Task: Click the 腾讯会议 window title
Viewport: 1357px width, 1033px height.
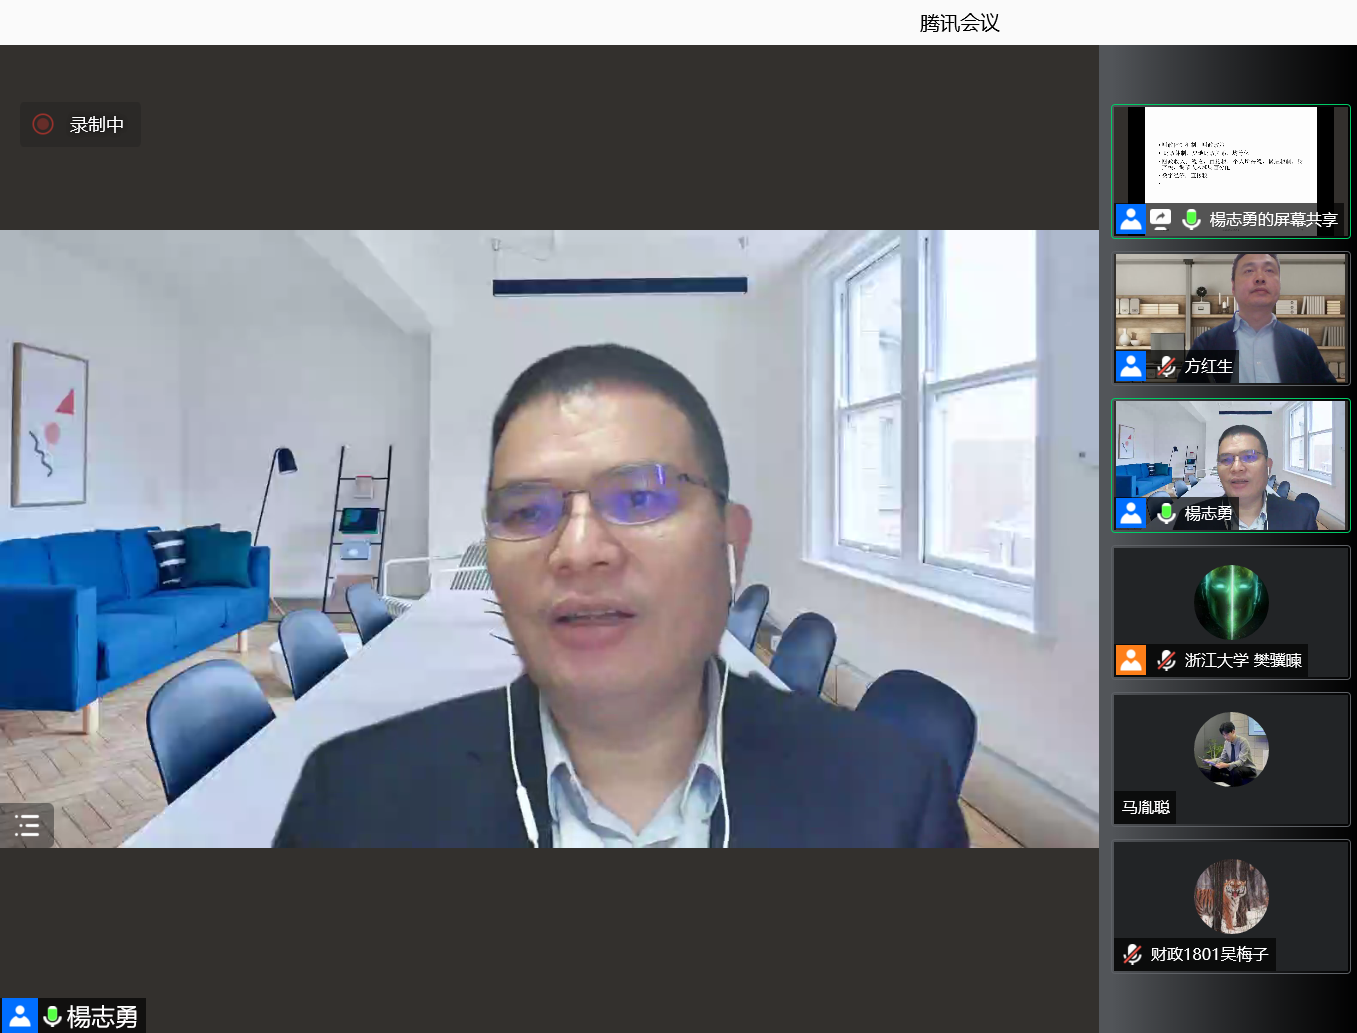Action: click(x=959, y=23)
